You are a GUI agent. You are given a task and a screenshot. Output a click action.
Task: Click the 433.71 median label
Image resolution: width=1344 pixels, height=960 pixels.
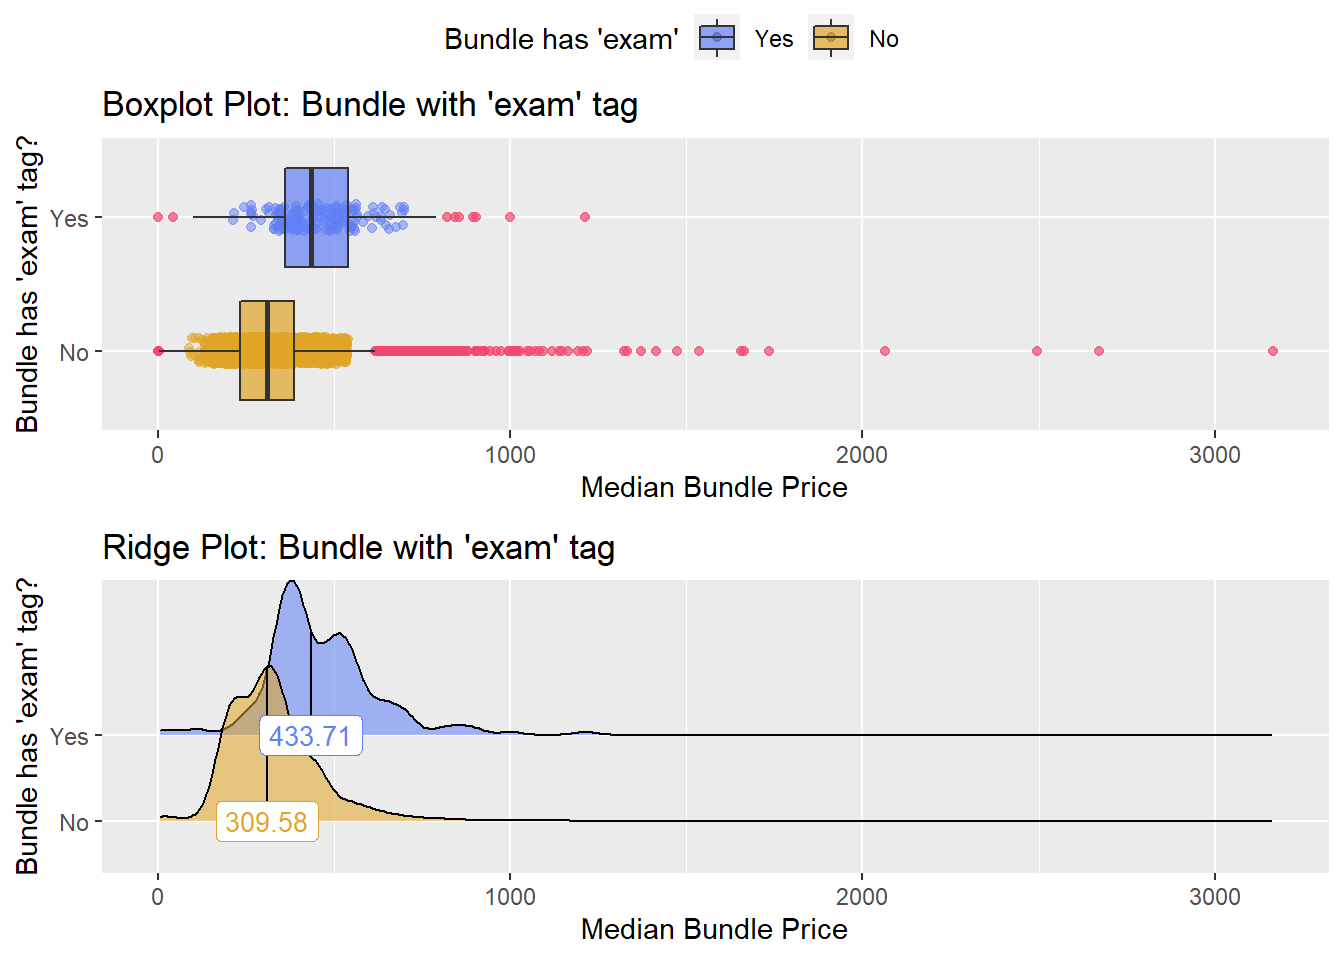pyautogui.click(x=310, y=736)
